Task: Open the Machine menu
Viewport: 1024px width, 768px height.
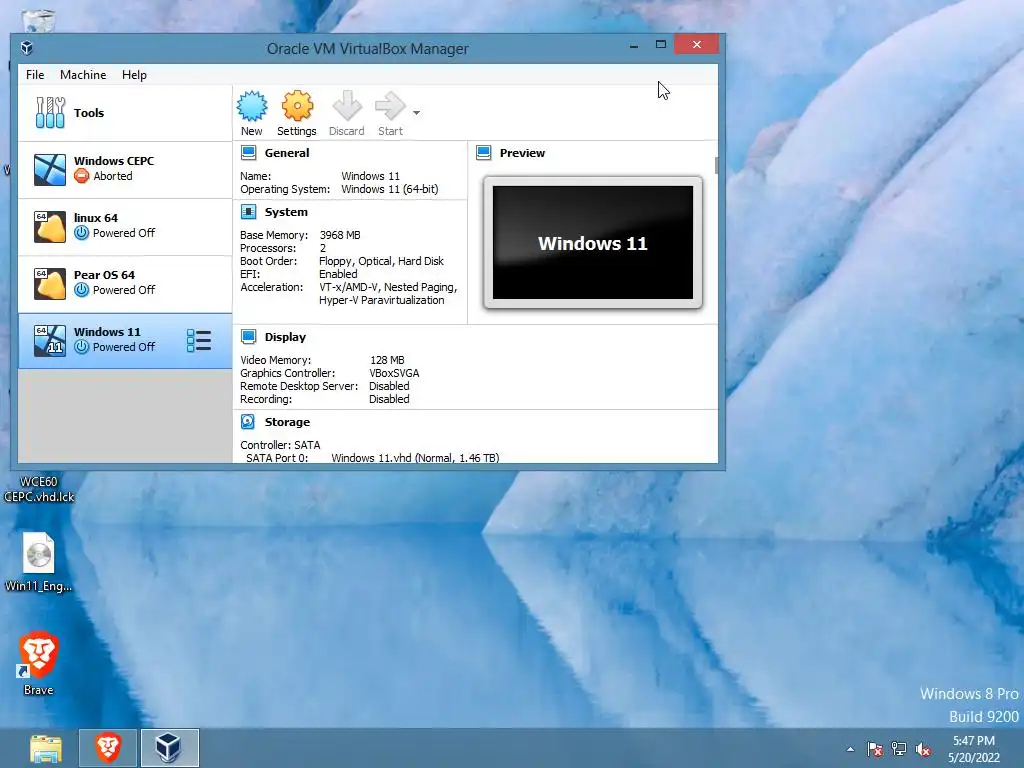Action: coord(83,74)
